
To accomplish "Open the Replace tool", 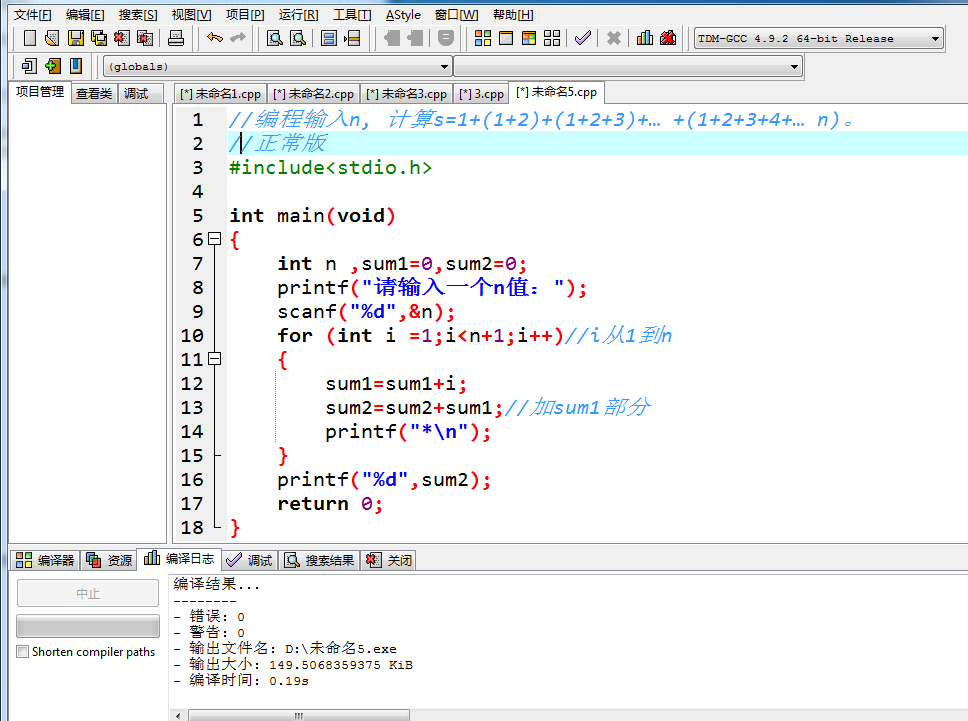I will click(298, 38).
